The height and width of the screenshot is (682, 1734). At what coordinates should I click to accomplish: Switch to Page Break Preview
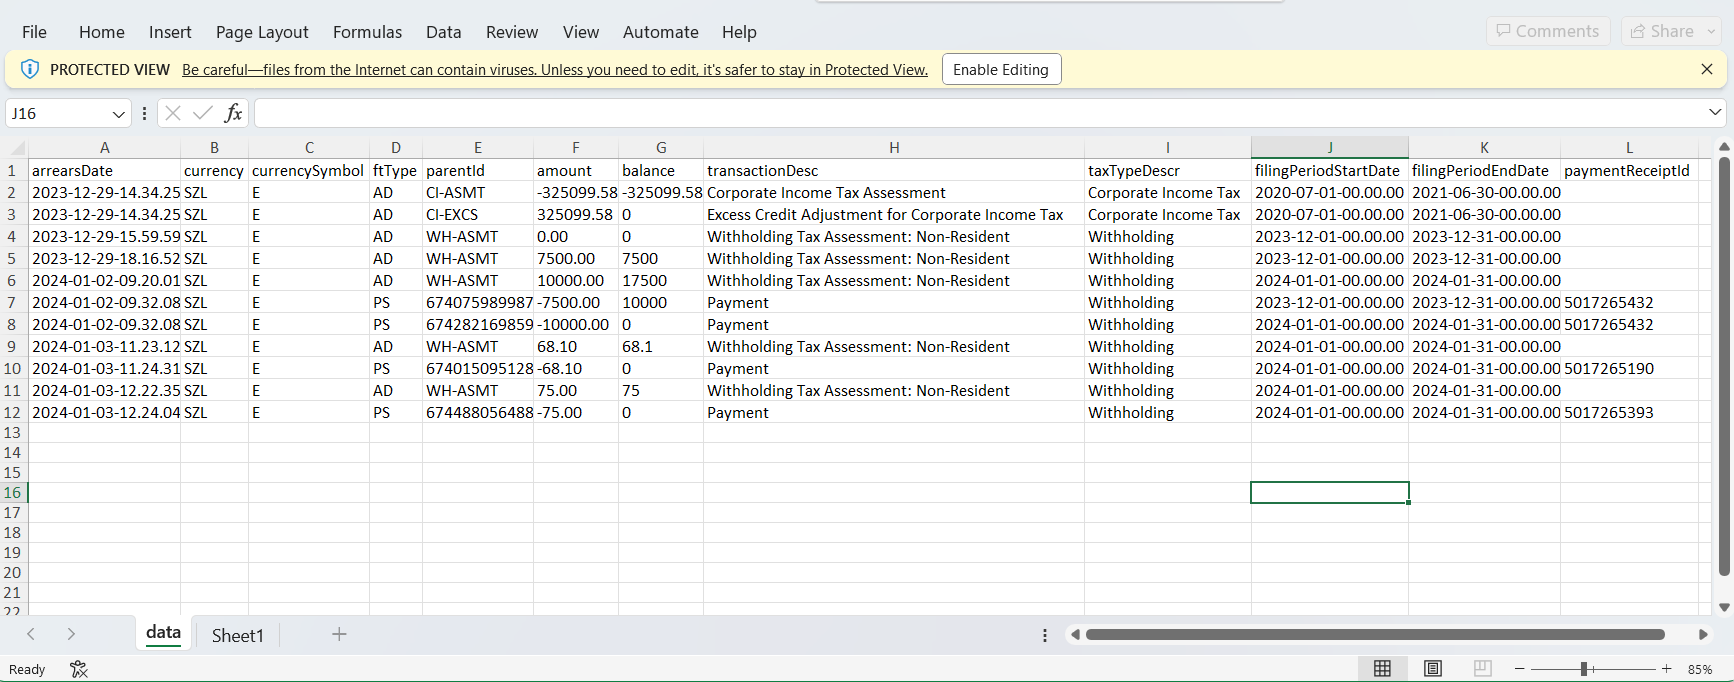[x=1482, y=669]
